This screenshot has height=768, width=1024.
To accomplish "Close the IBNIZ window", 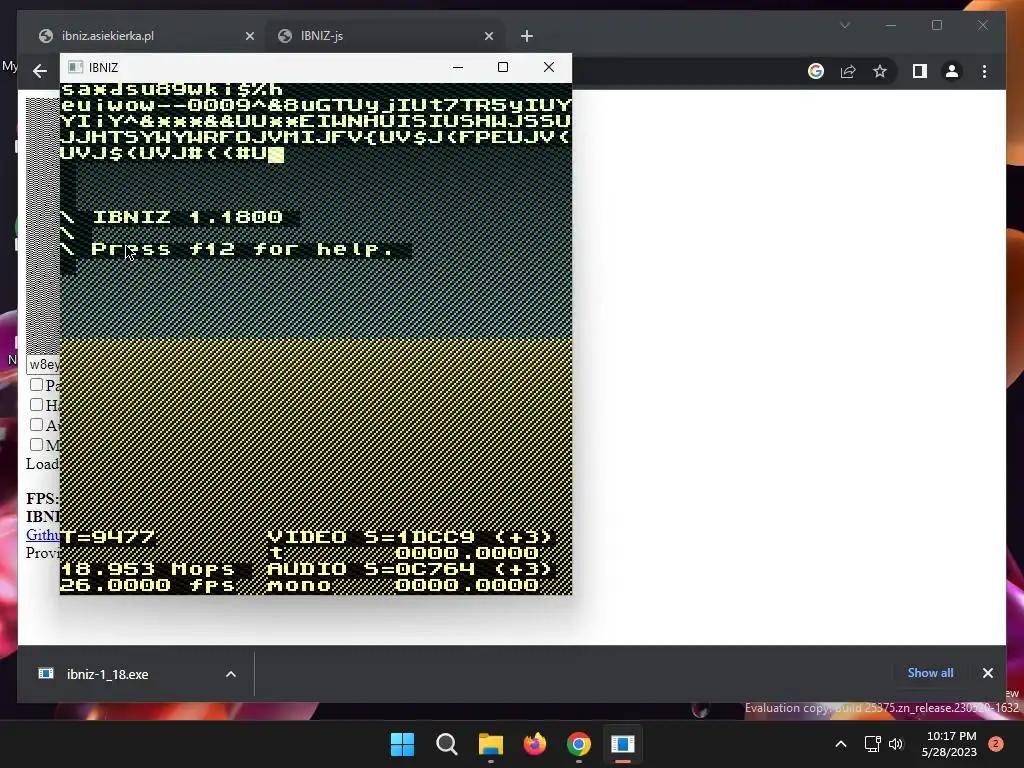I will (x=549, y=67).
